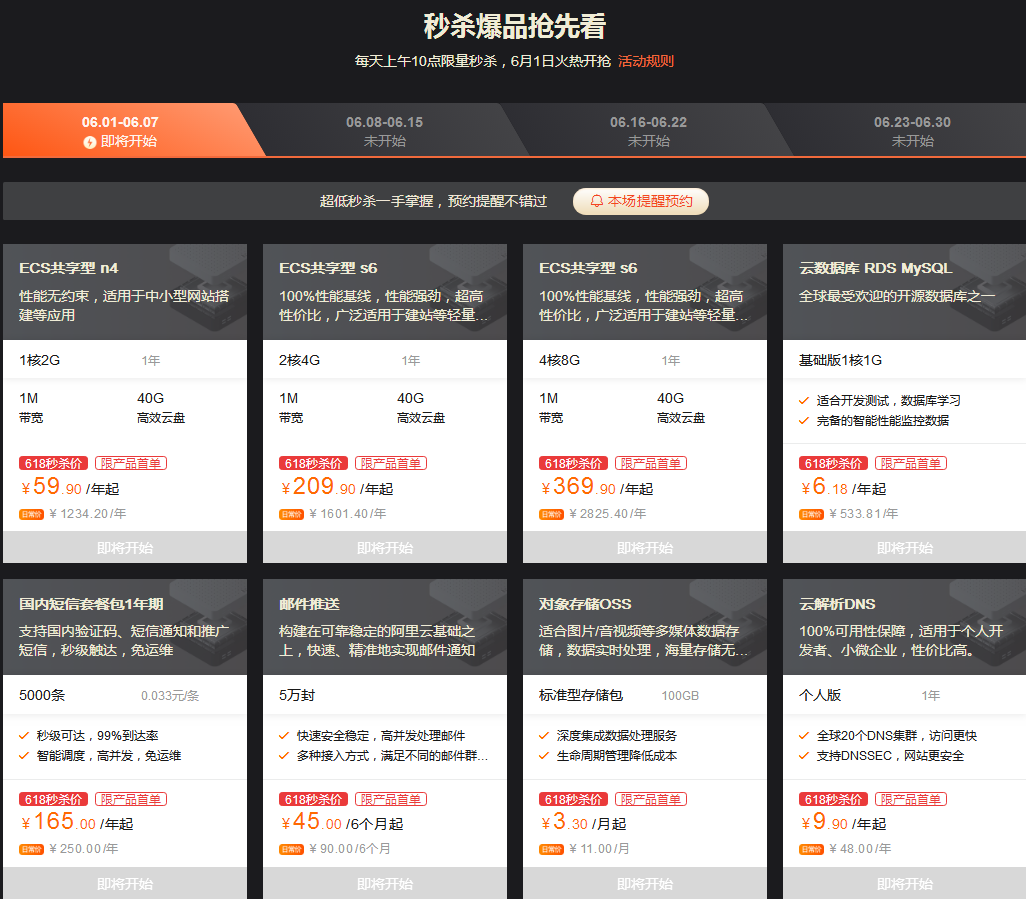Click 即将开始 button under 云数据库 RDS MySQL
Screen dimensions: 1026x899
904,548
